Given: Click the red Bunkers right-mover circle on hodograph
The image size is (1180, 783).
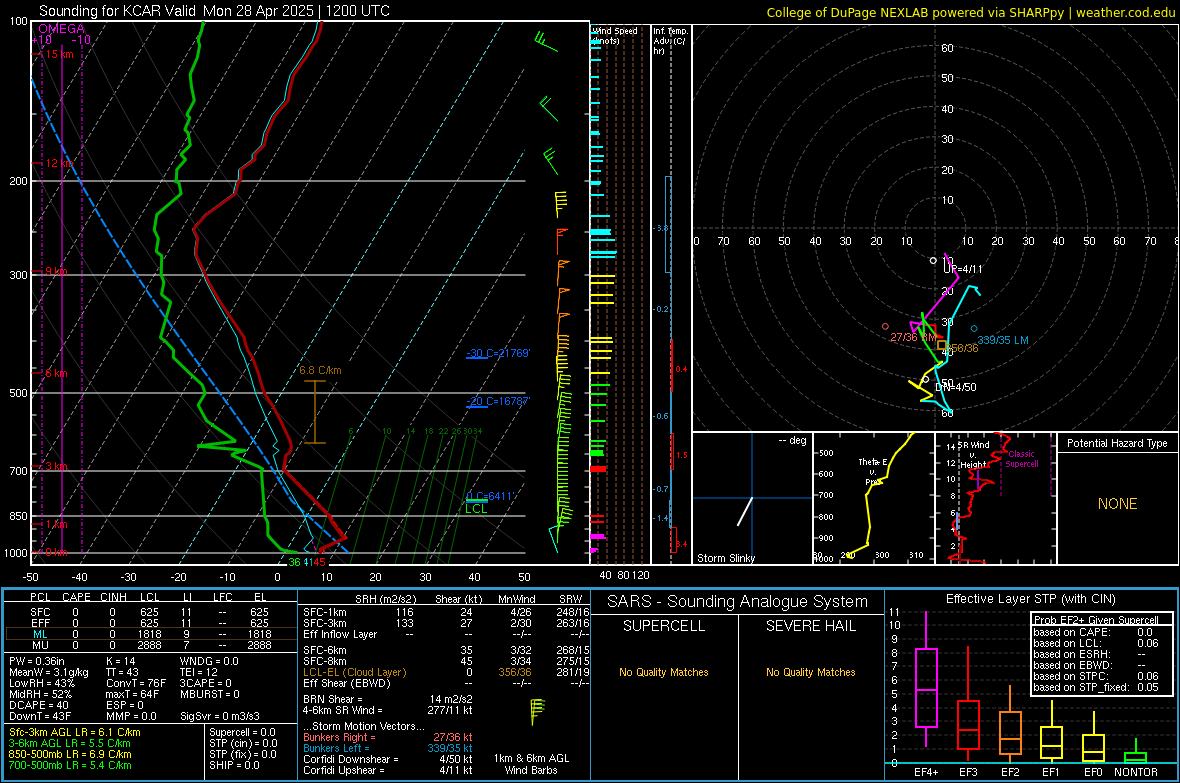Looking at the screenshot, I should [x=885, y=327].
